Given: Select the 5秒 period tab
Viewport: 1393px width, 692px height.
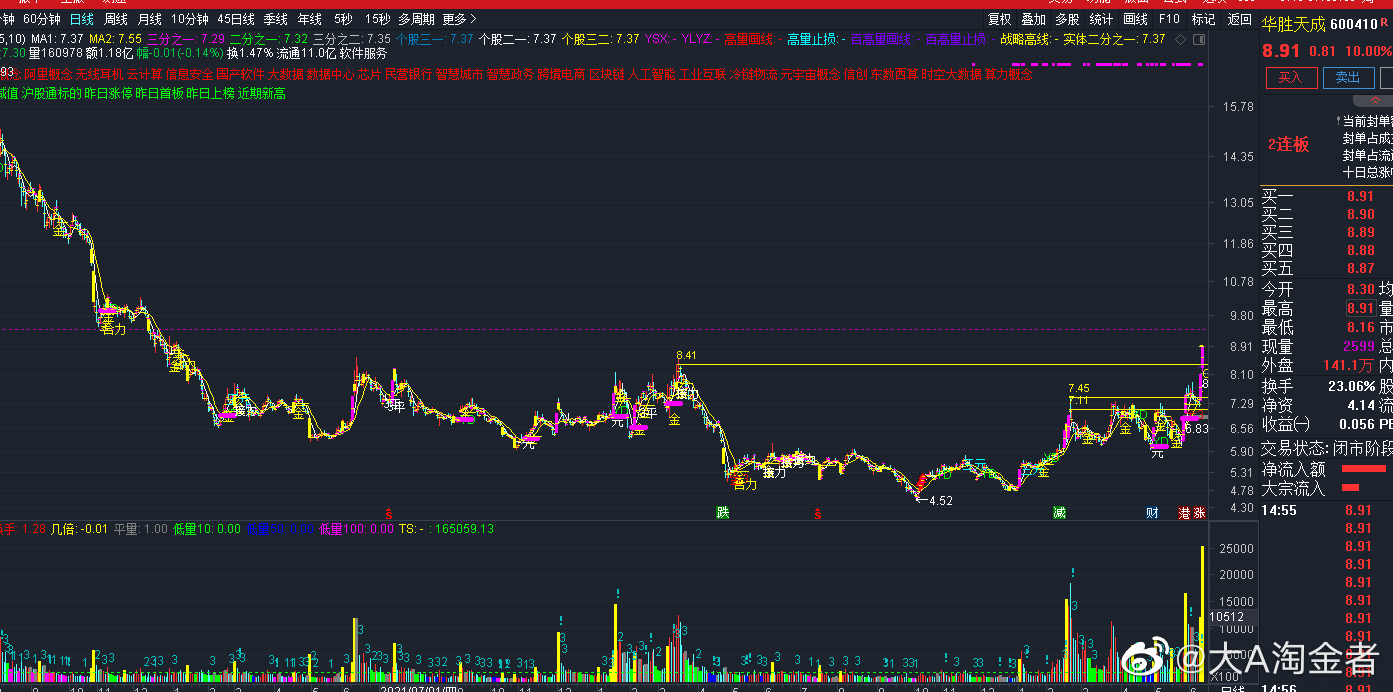Looking at the screenshot, I should 343,19.
